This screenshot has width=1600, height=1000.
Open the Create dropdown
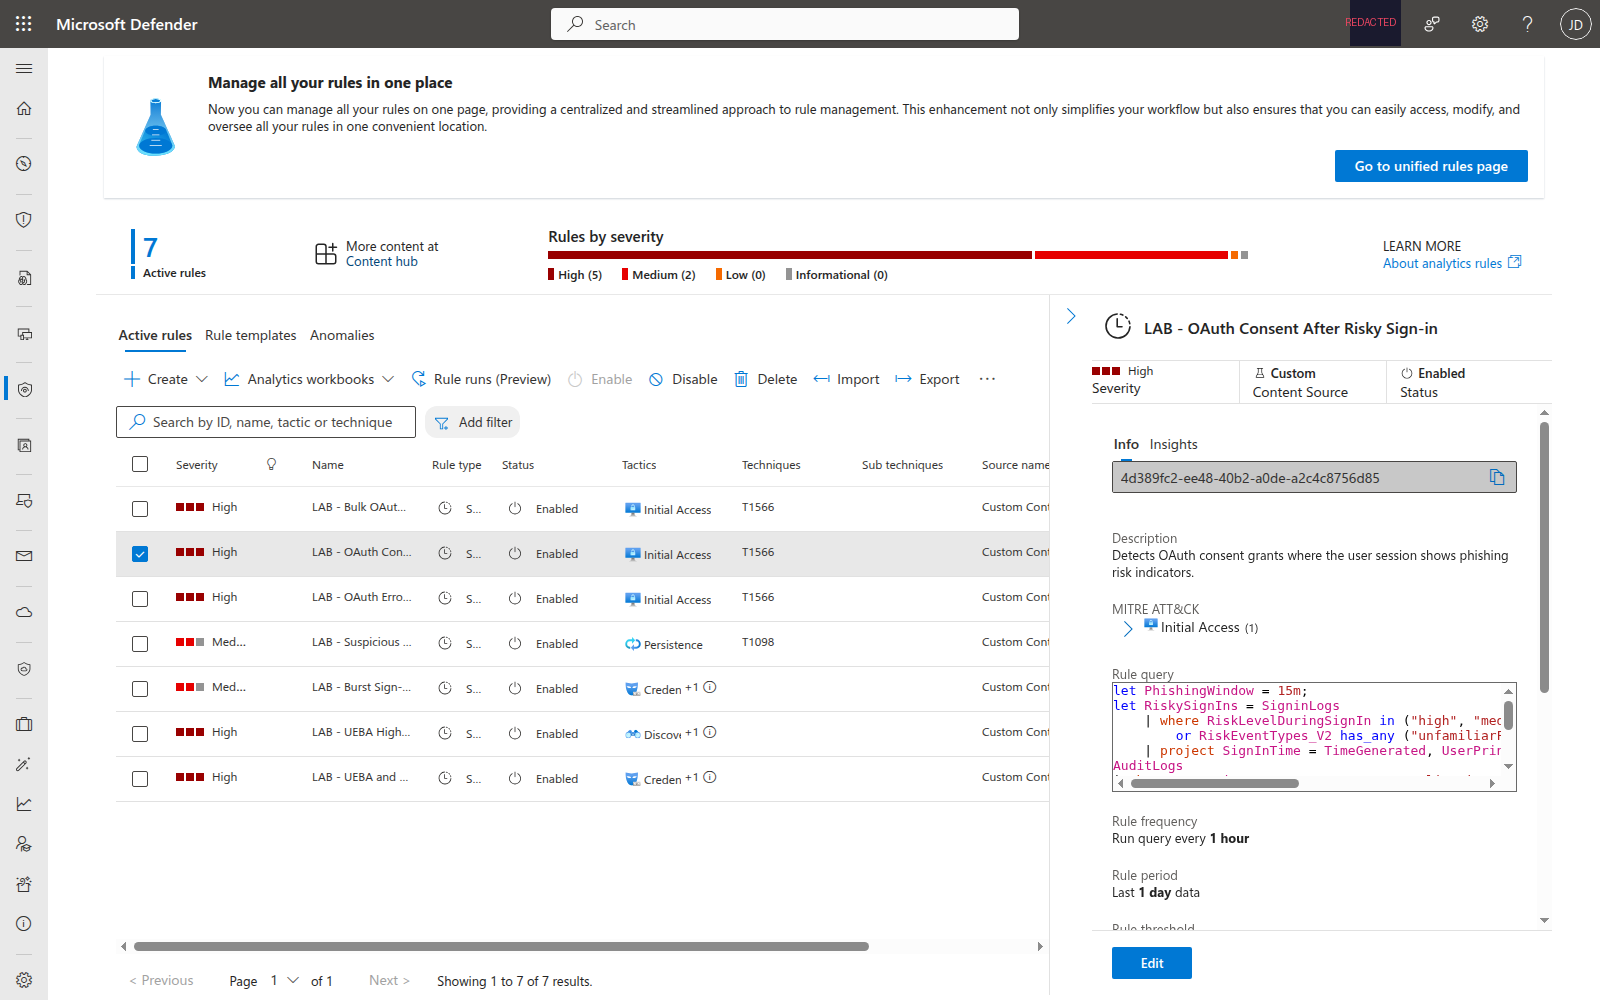pyautogui.click(x=164, y=378)
